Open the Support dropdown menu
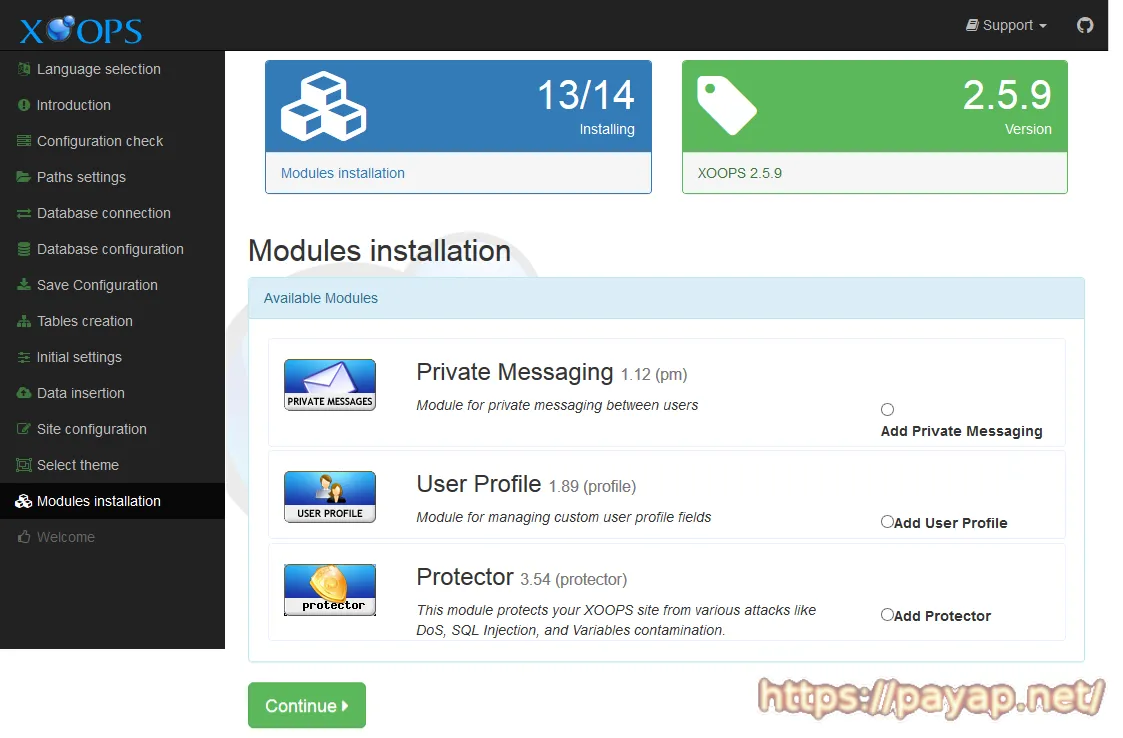The width and height of the screenshot is (1123, 738). pos(1006,25)
